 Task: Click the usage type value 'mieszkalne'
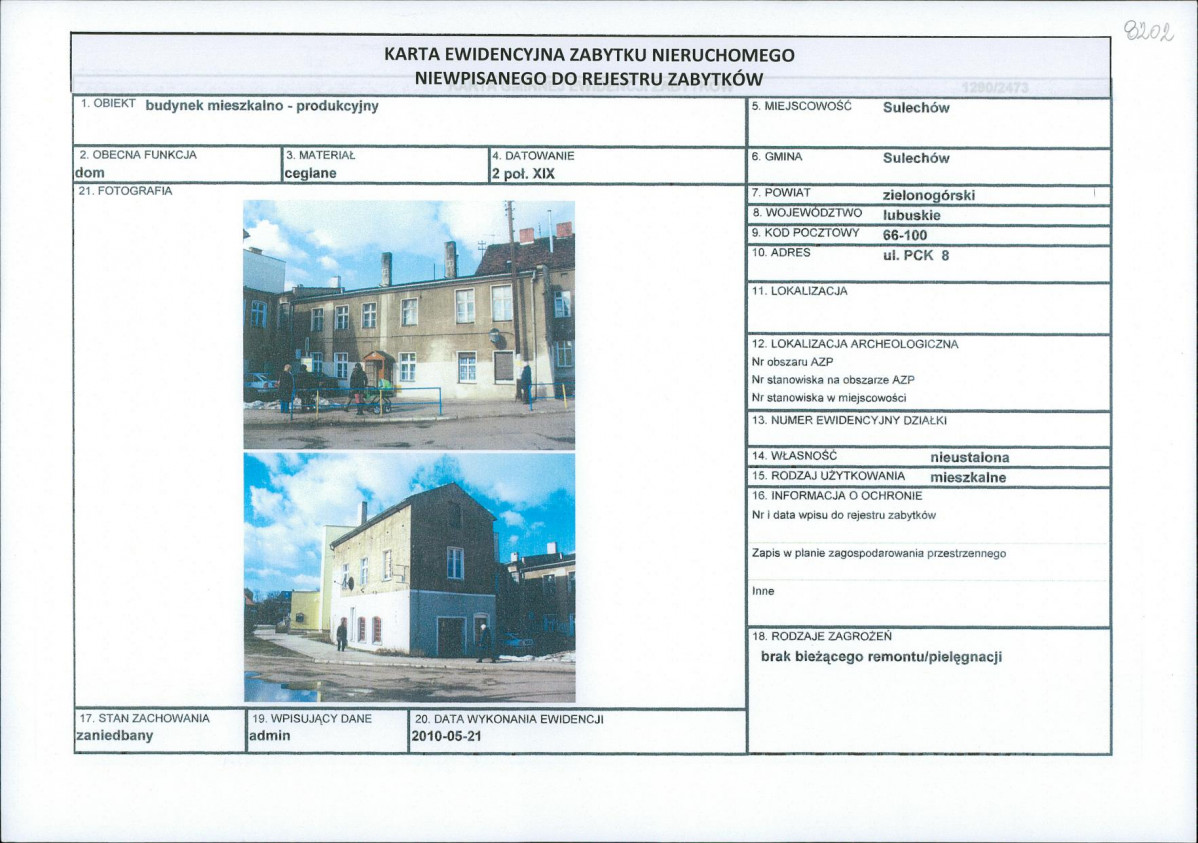[x=968, y=478]
